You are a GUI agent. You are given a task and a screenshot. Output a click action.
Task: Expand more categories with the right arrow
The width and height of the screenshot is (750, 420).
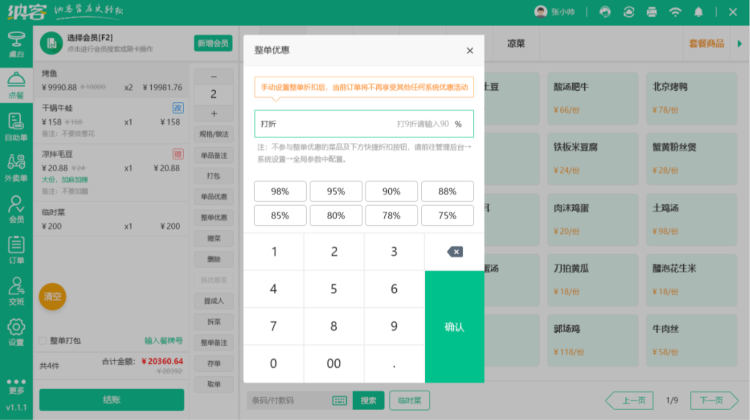(x=741, y=44)
